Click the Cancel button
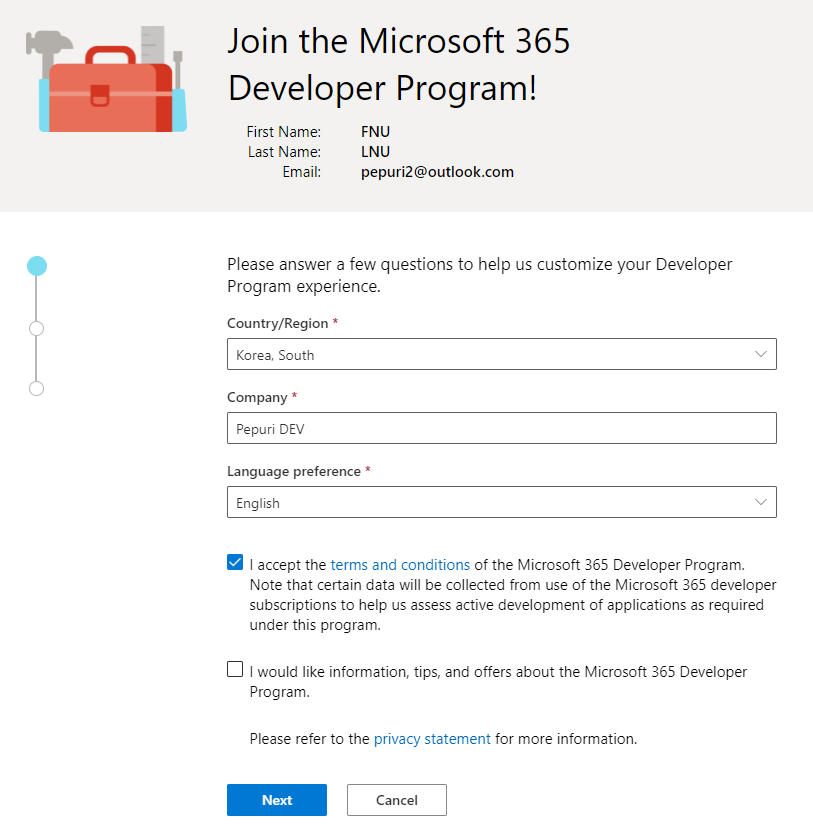Screen dimensions: 813x838 (397, 800)
